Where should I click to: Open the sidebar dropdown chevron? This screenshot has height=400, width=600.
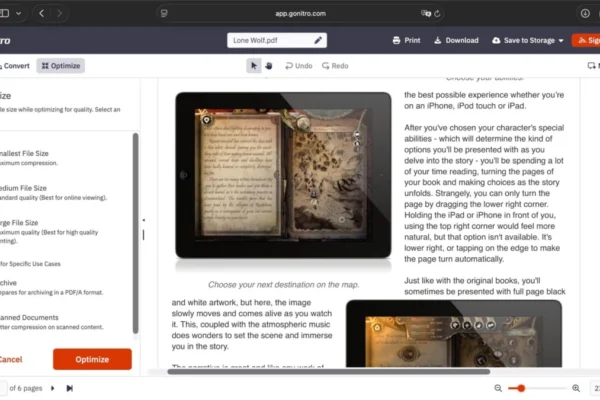[x=18, y=13]
